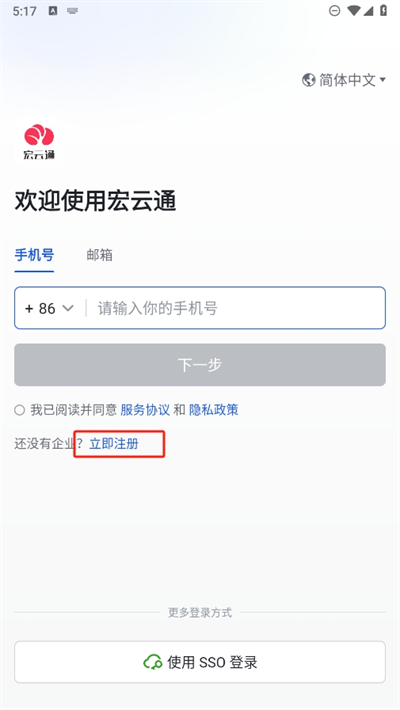
Task: Tap the keyboard indicator in status bar
Action: [72, 11]
